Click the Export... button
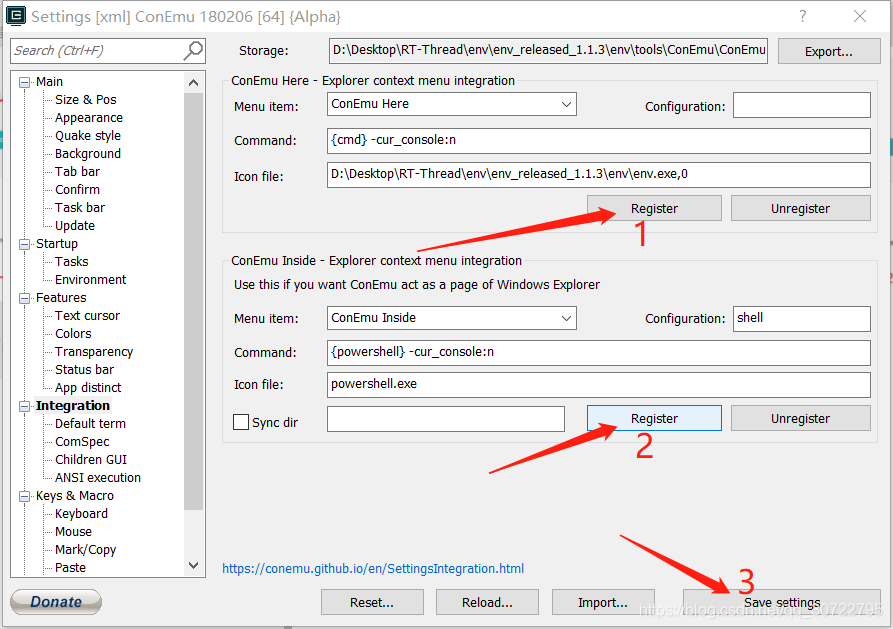The image size is (893, 629). pyautogui.click(x=829, y=51)
